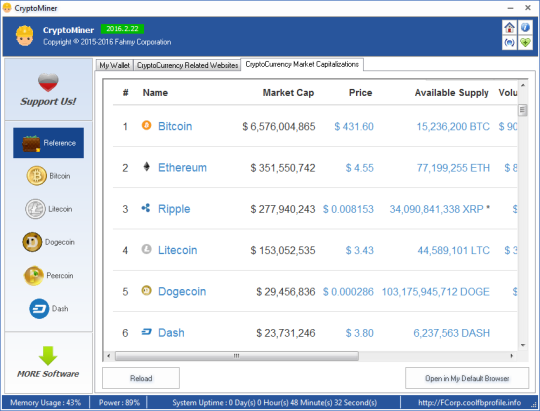
Task: Click the MORE Software green arrow
Action: pyautogui.click(x=48, y=356)
